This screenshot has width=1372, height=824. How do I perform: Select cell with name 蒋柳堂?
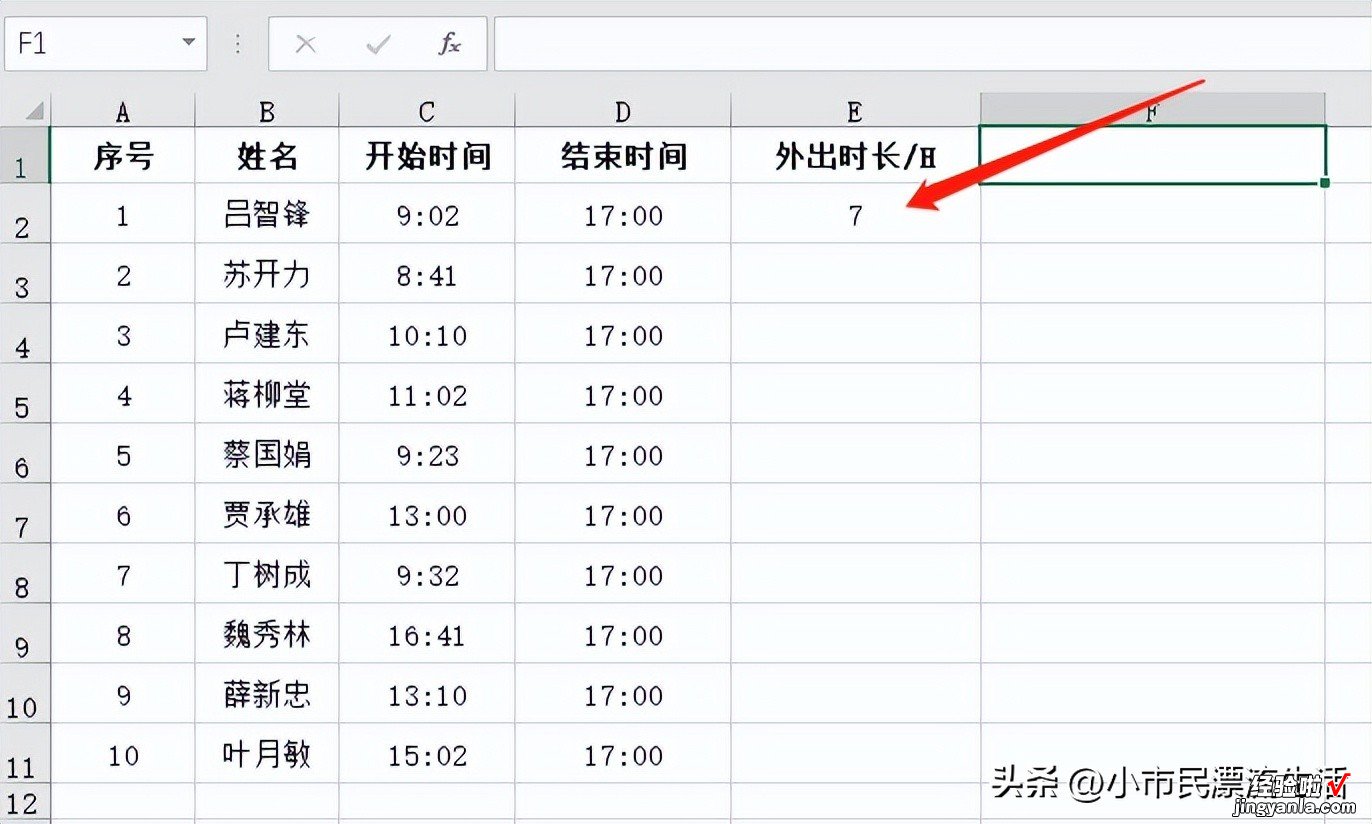(x=267, y=394)
